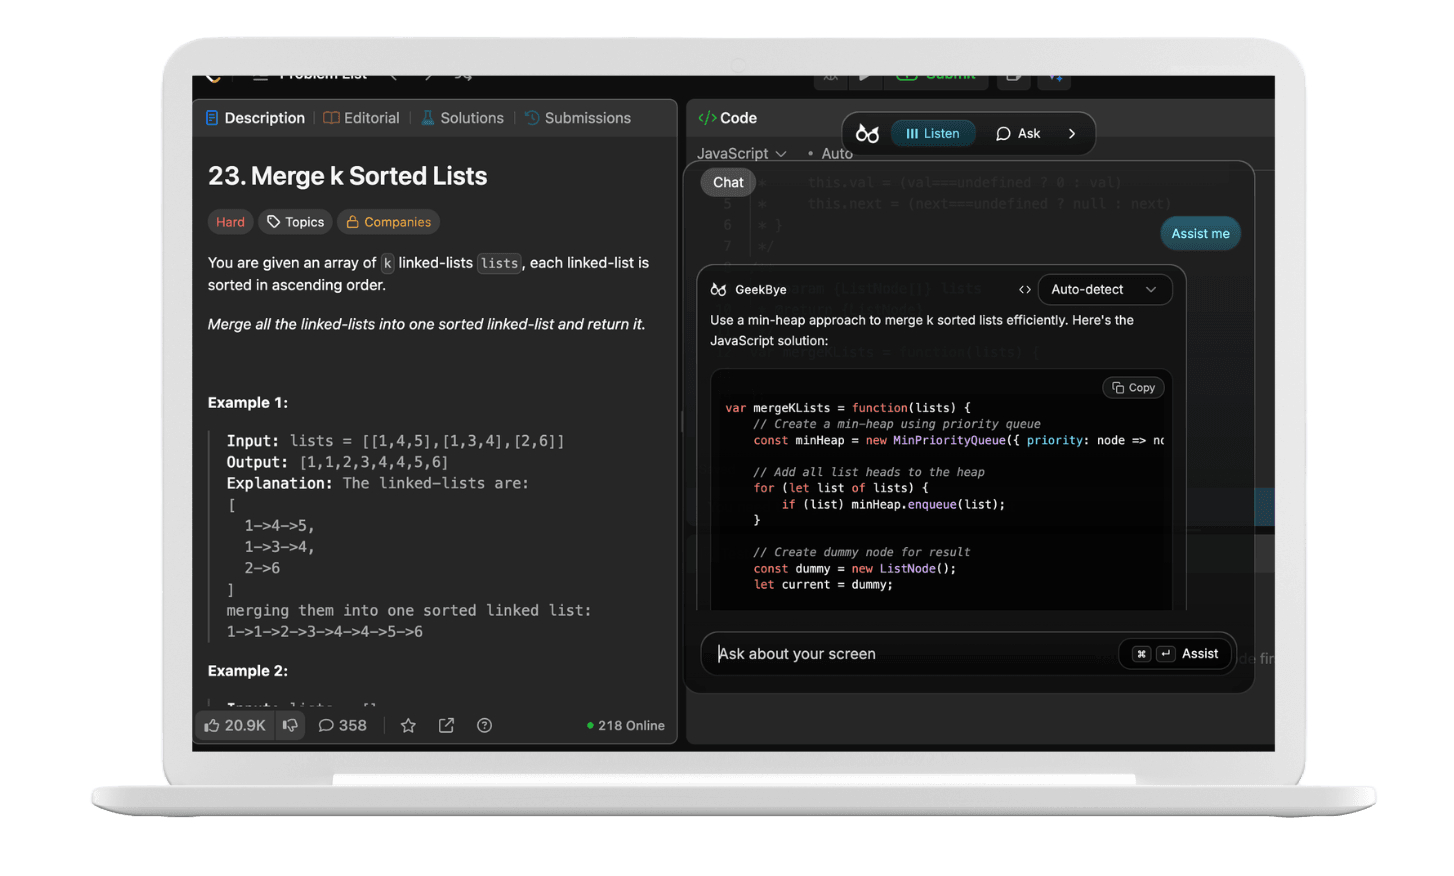Open the Companies locked tag

tap(388, 222)
